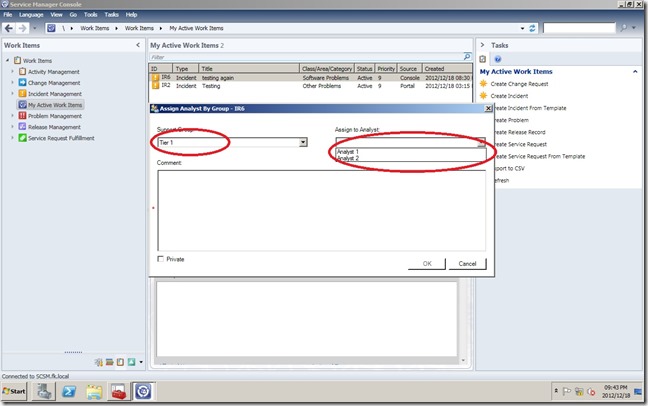Viewport: 648px width, 406px height.
Task: Expand the Change Management tree node
Action: pos(12,82)
